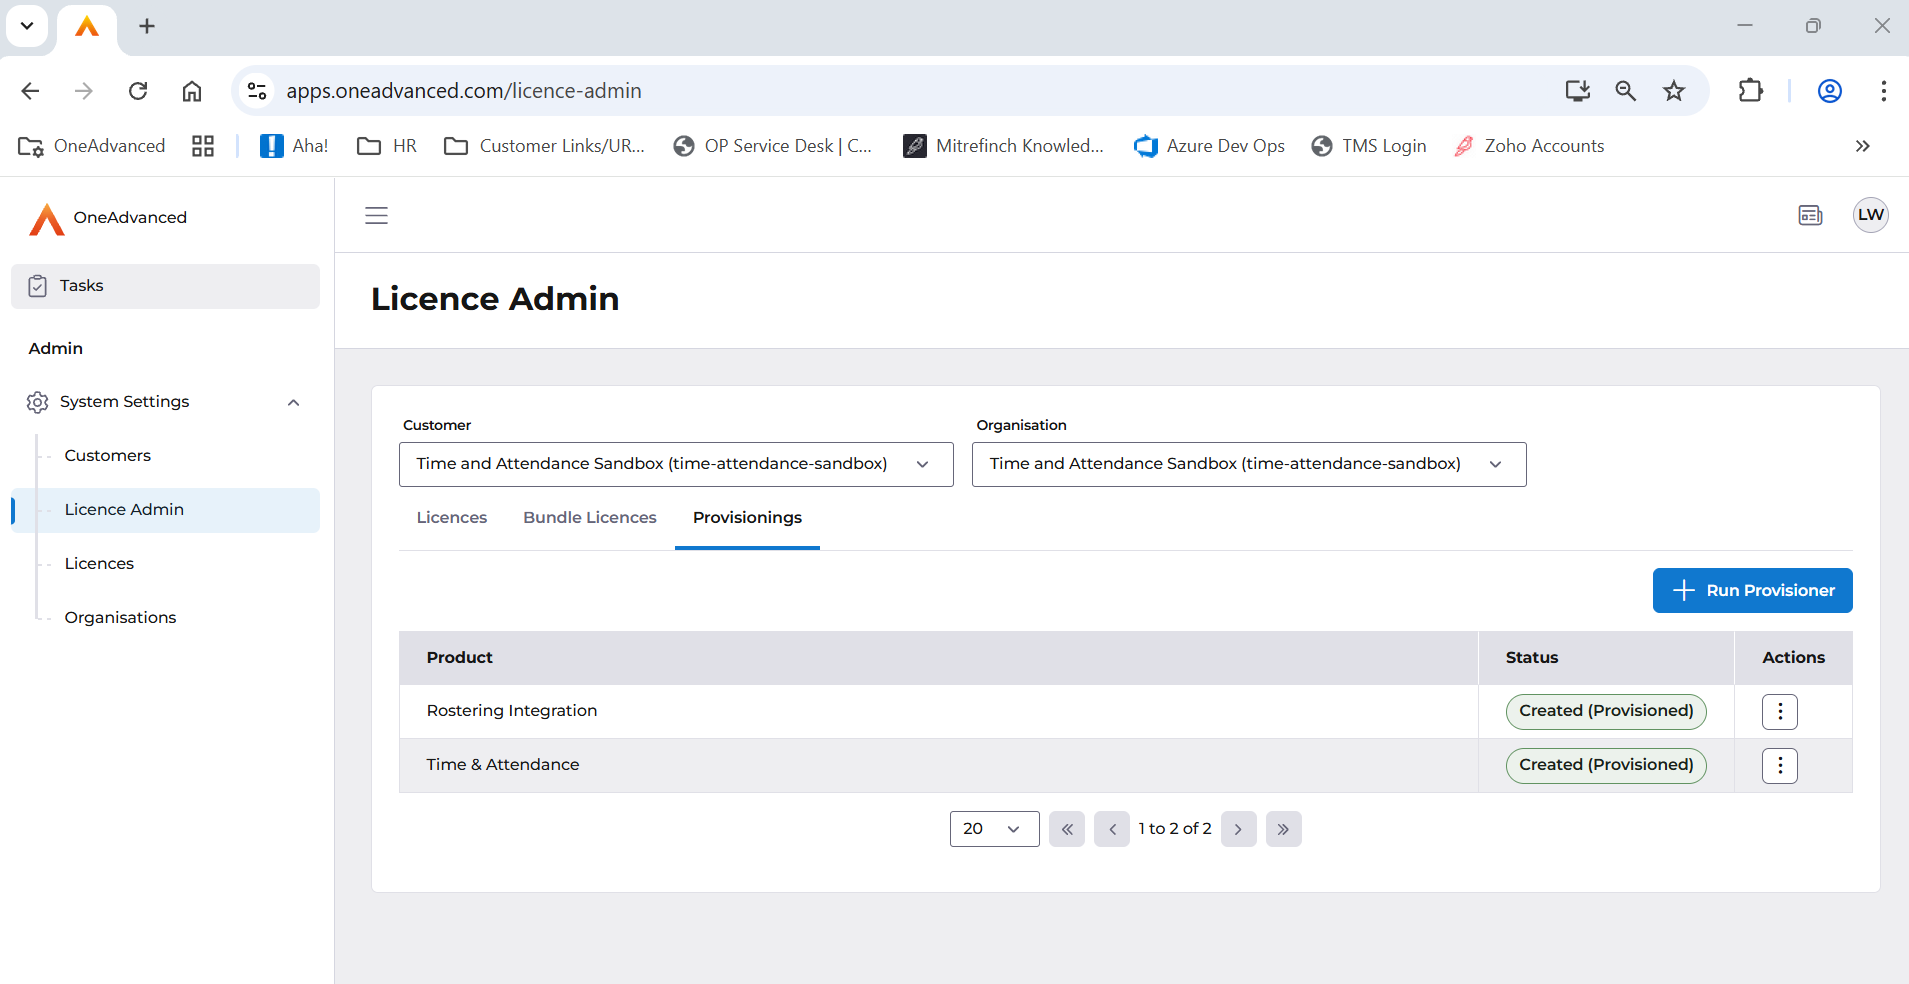The image size is (1909, 984).
Task: Open the OP Service Desk bookmark
Action: (773, 146)
